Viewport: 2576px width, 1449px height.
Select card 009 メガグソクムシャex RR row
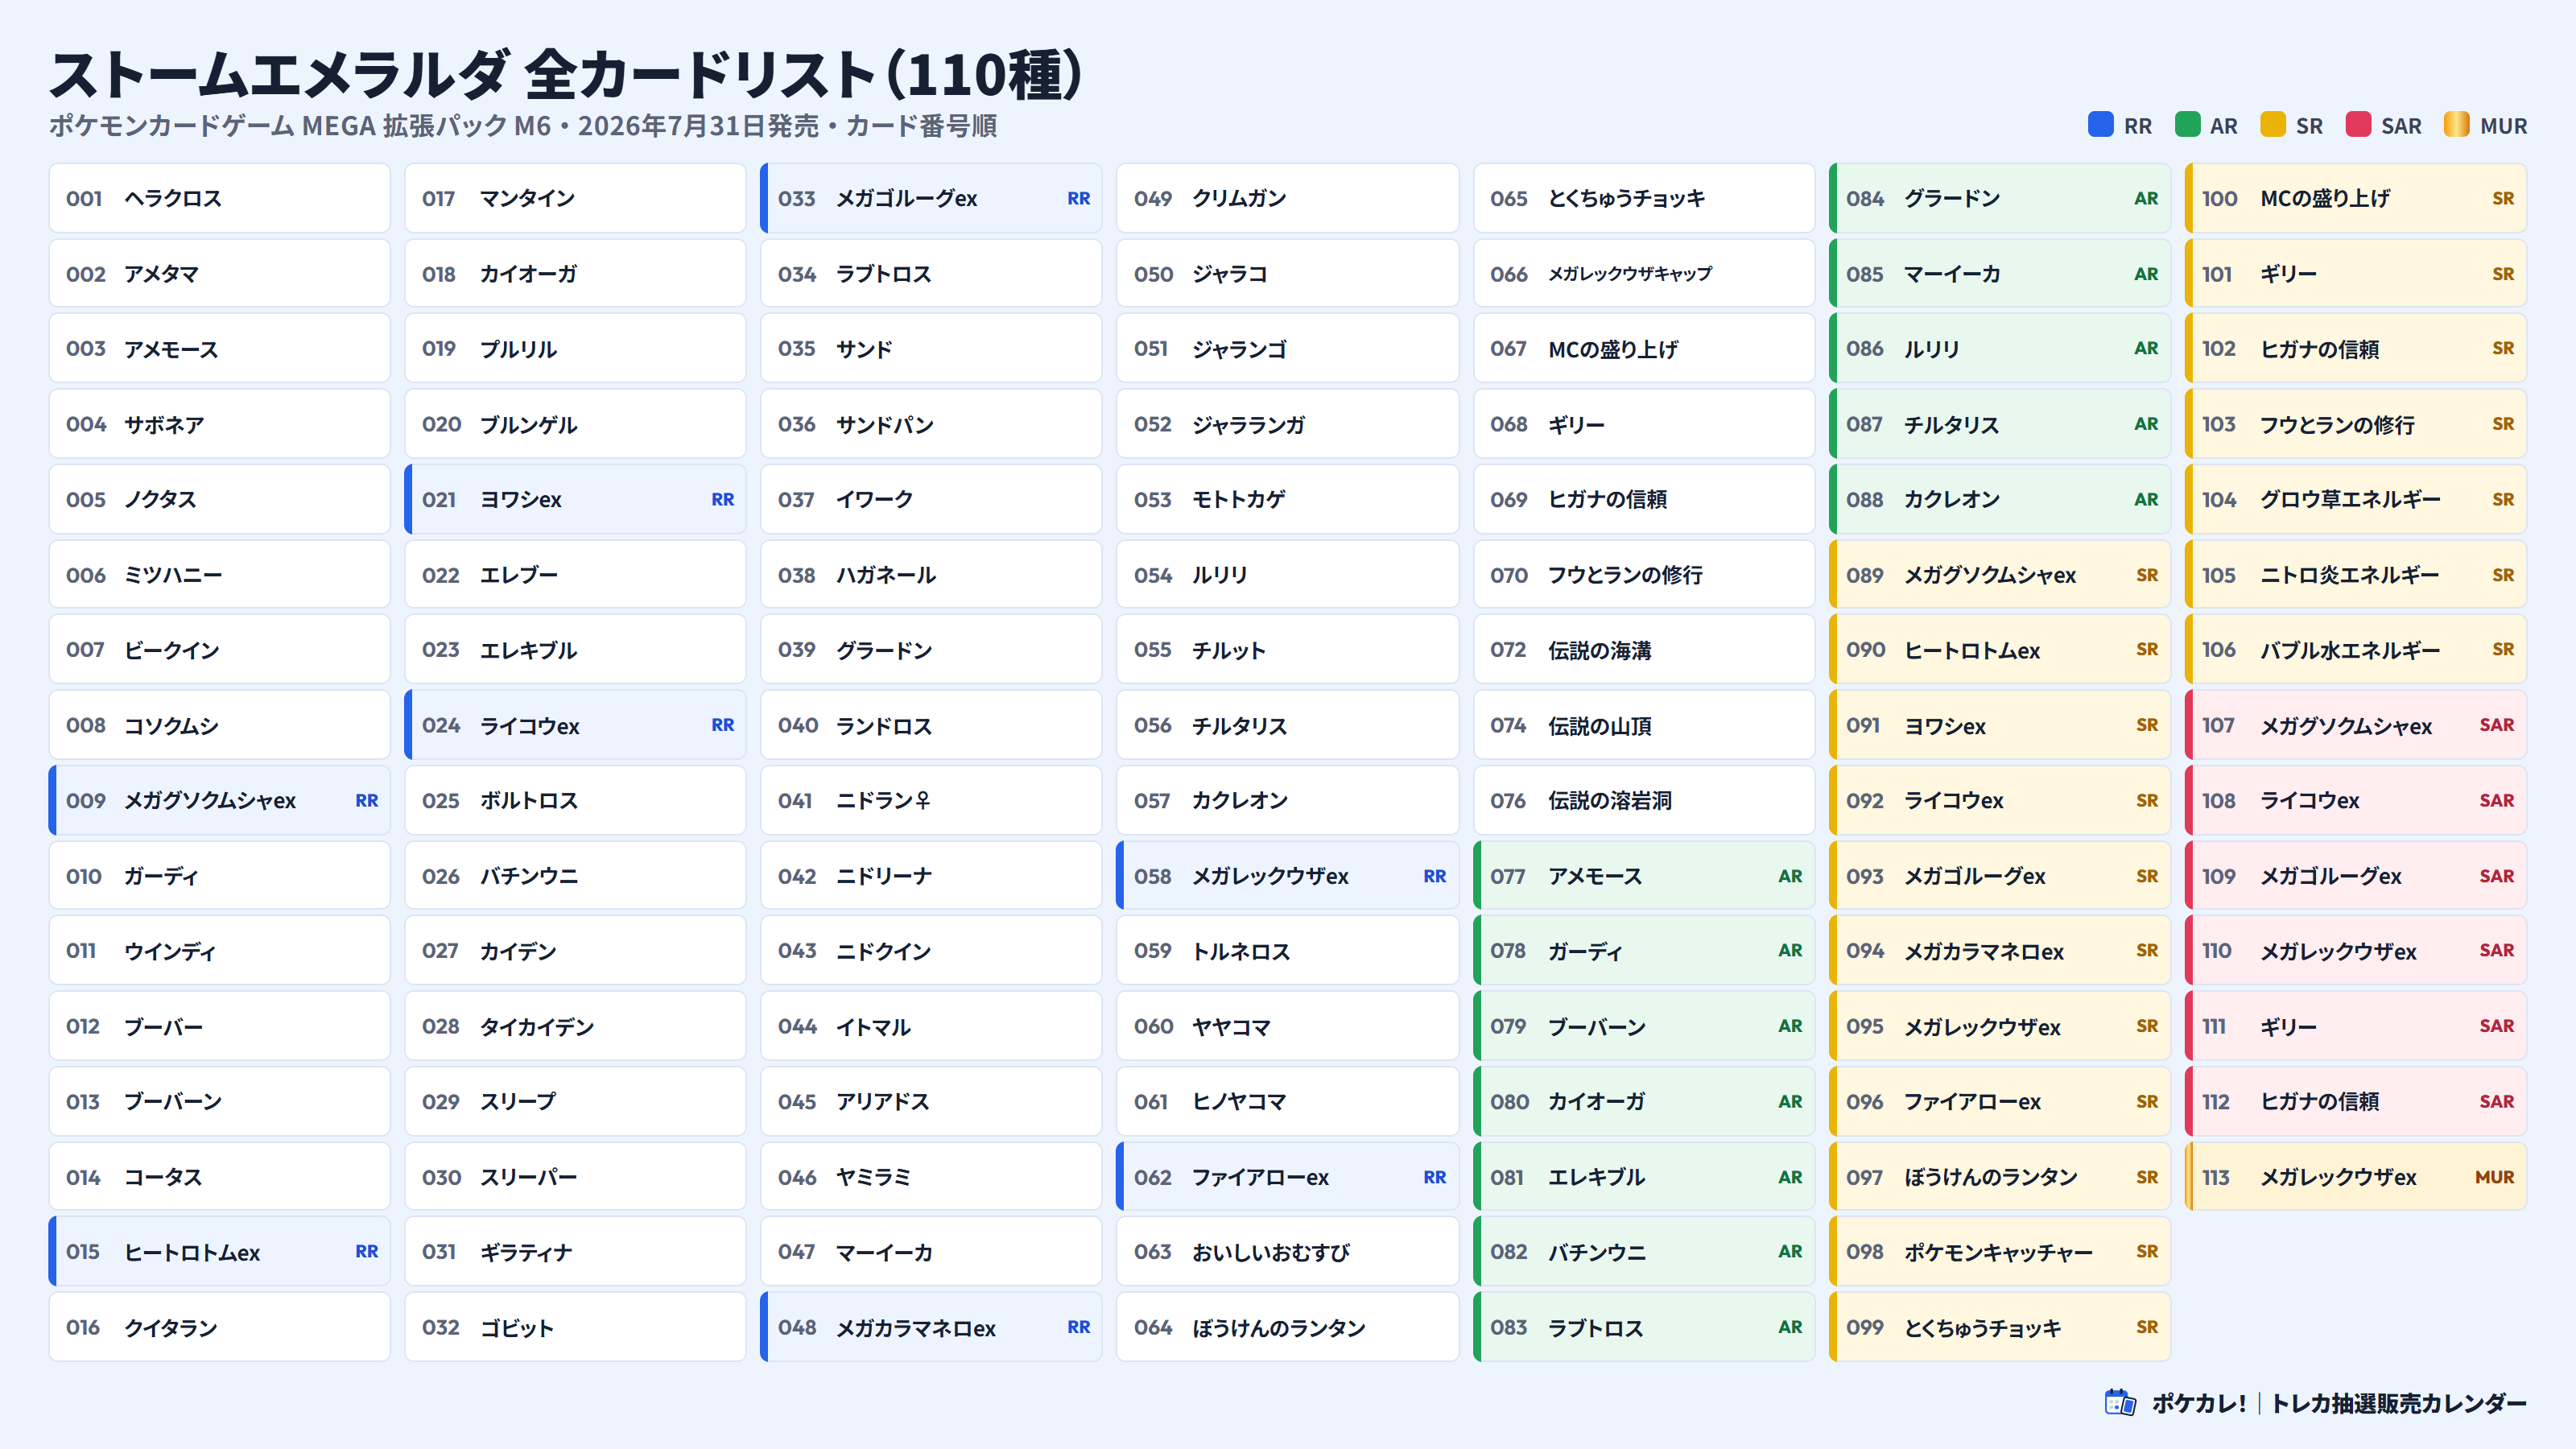[219, 800]
